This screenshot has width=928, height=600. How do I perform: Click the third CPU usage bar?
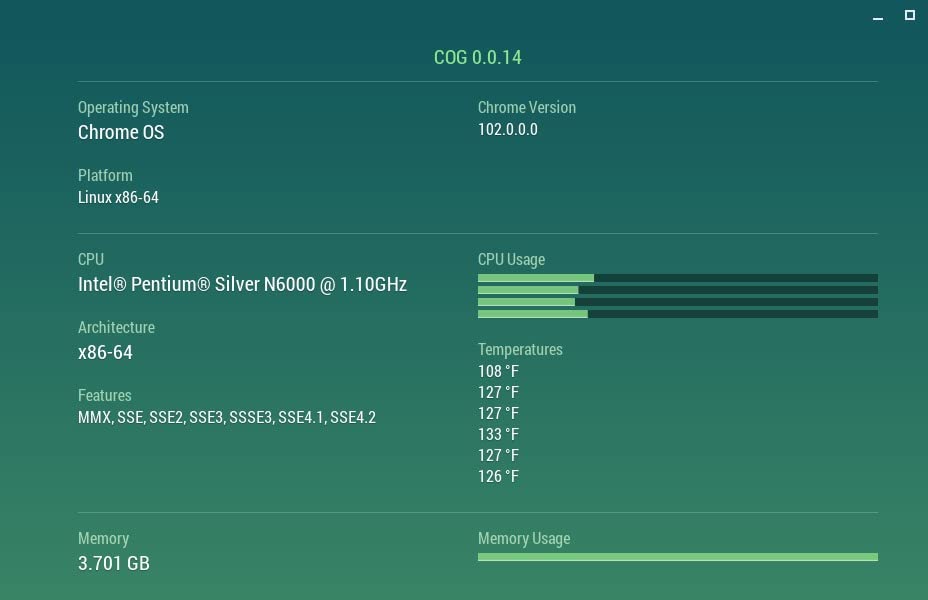coord(678,302)
